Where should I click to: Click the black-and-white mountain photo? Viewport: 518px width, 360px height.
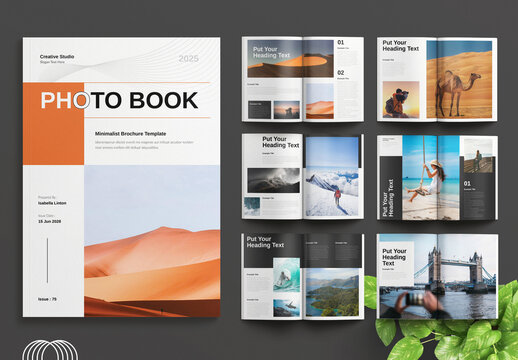(x=273, y=180)
